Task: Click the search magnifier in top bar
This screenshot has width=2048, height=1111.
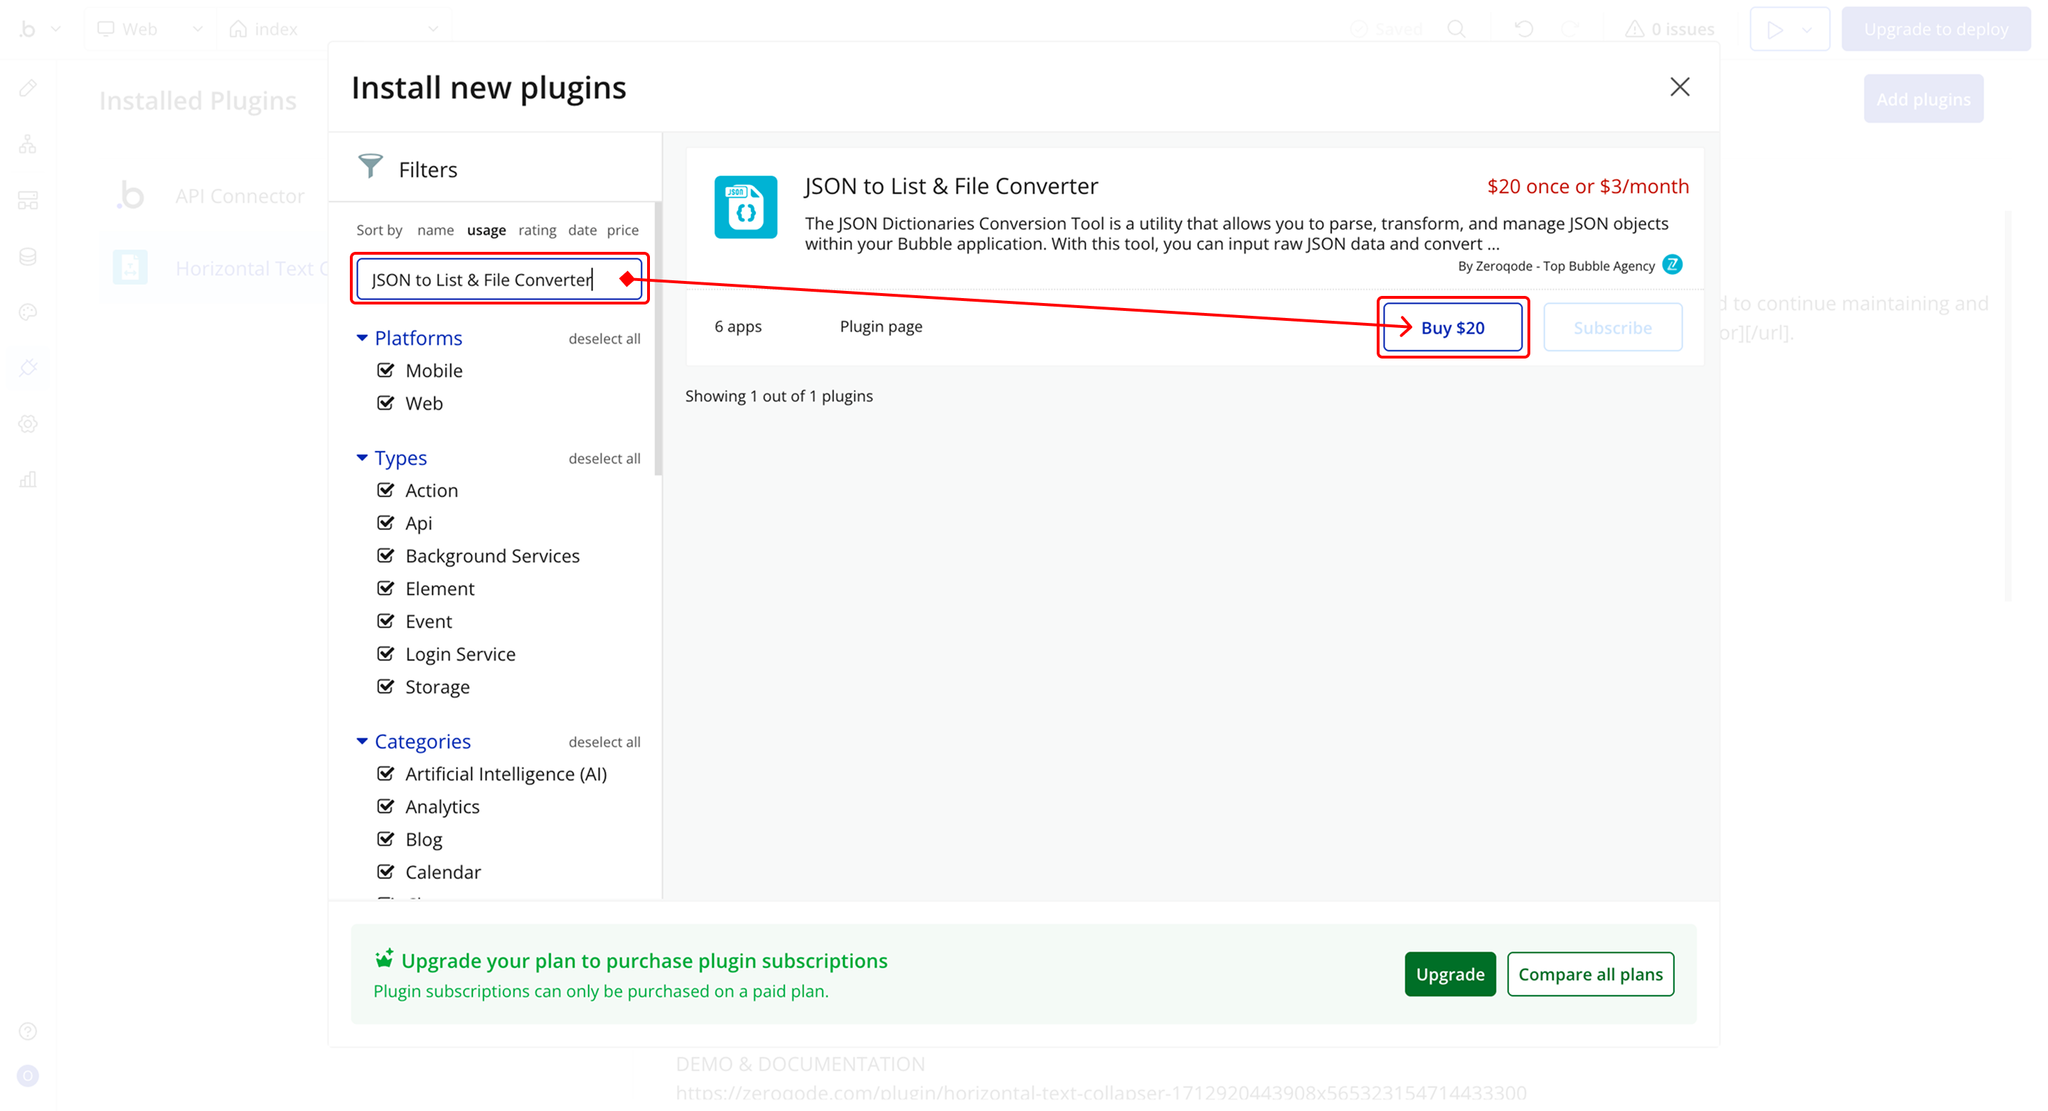Action: click(1456, 29)
